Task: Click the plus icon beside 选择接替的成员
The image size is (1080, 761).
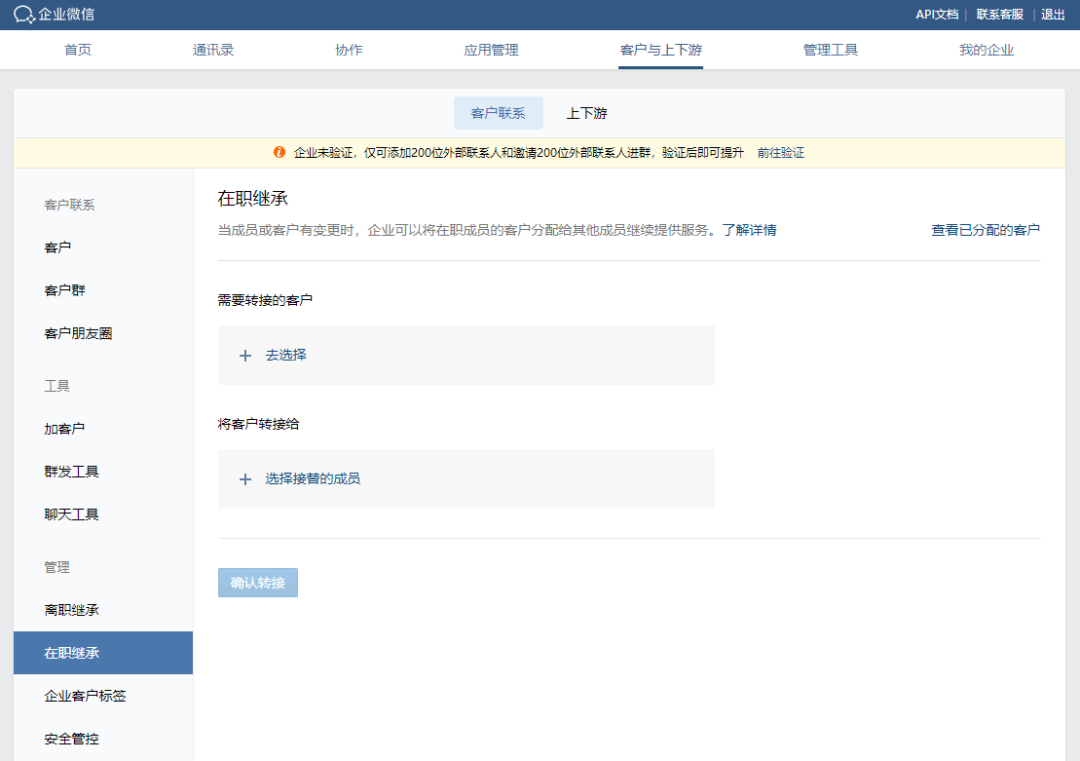Action: (245, 479)
